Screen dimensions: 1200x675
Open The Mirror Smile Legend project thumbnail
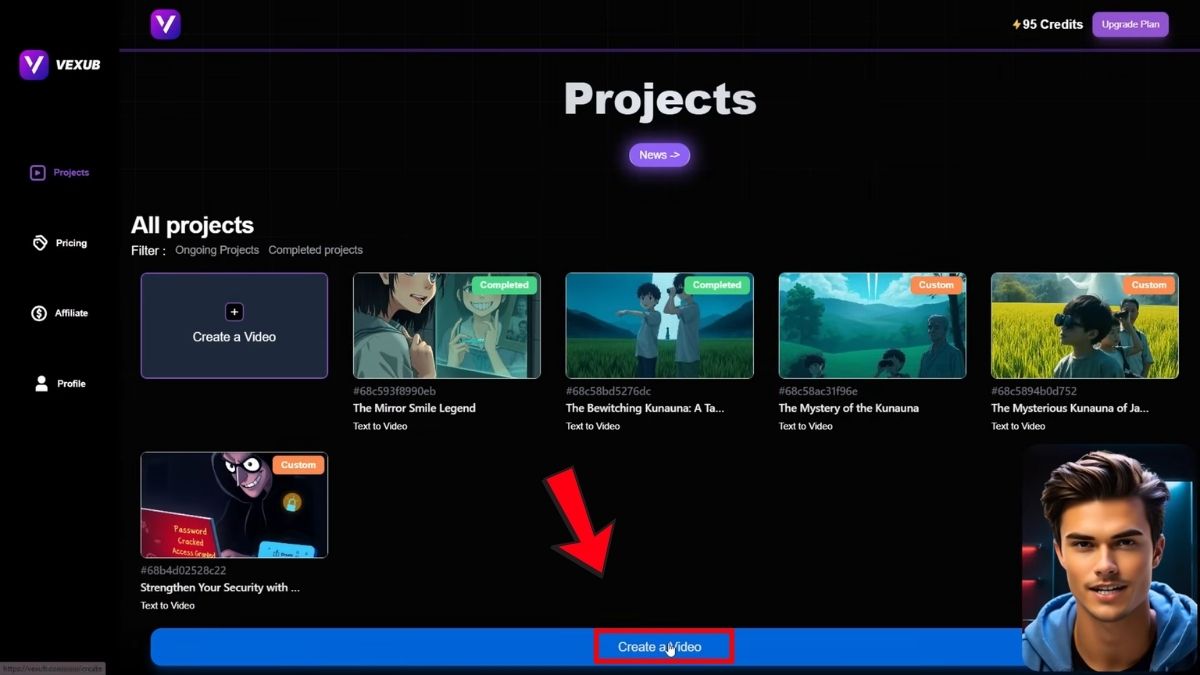446,325
